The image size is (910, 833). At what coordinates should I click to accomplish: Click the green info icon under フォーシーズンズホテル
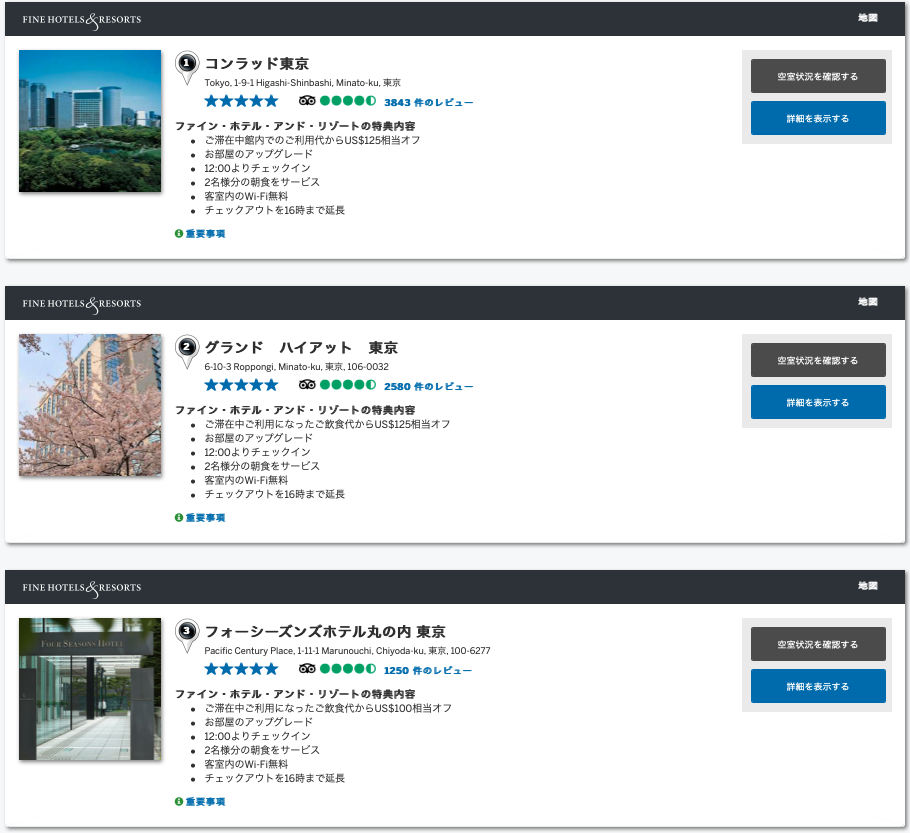[x=179, y=801]
